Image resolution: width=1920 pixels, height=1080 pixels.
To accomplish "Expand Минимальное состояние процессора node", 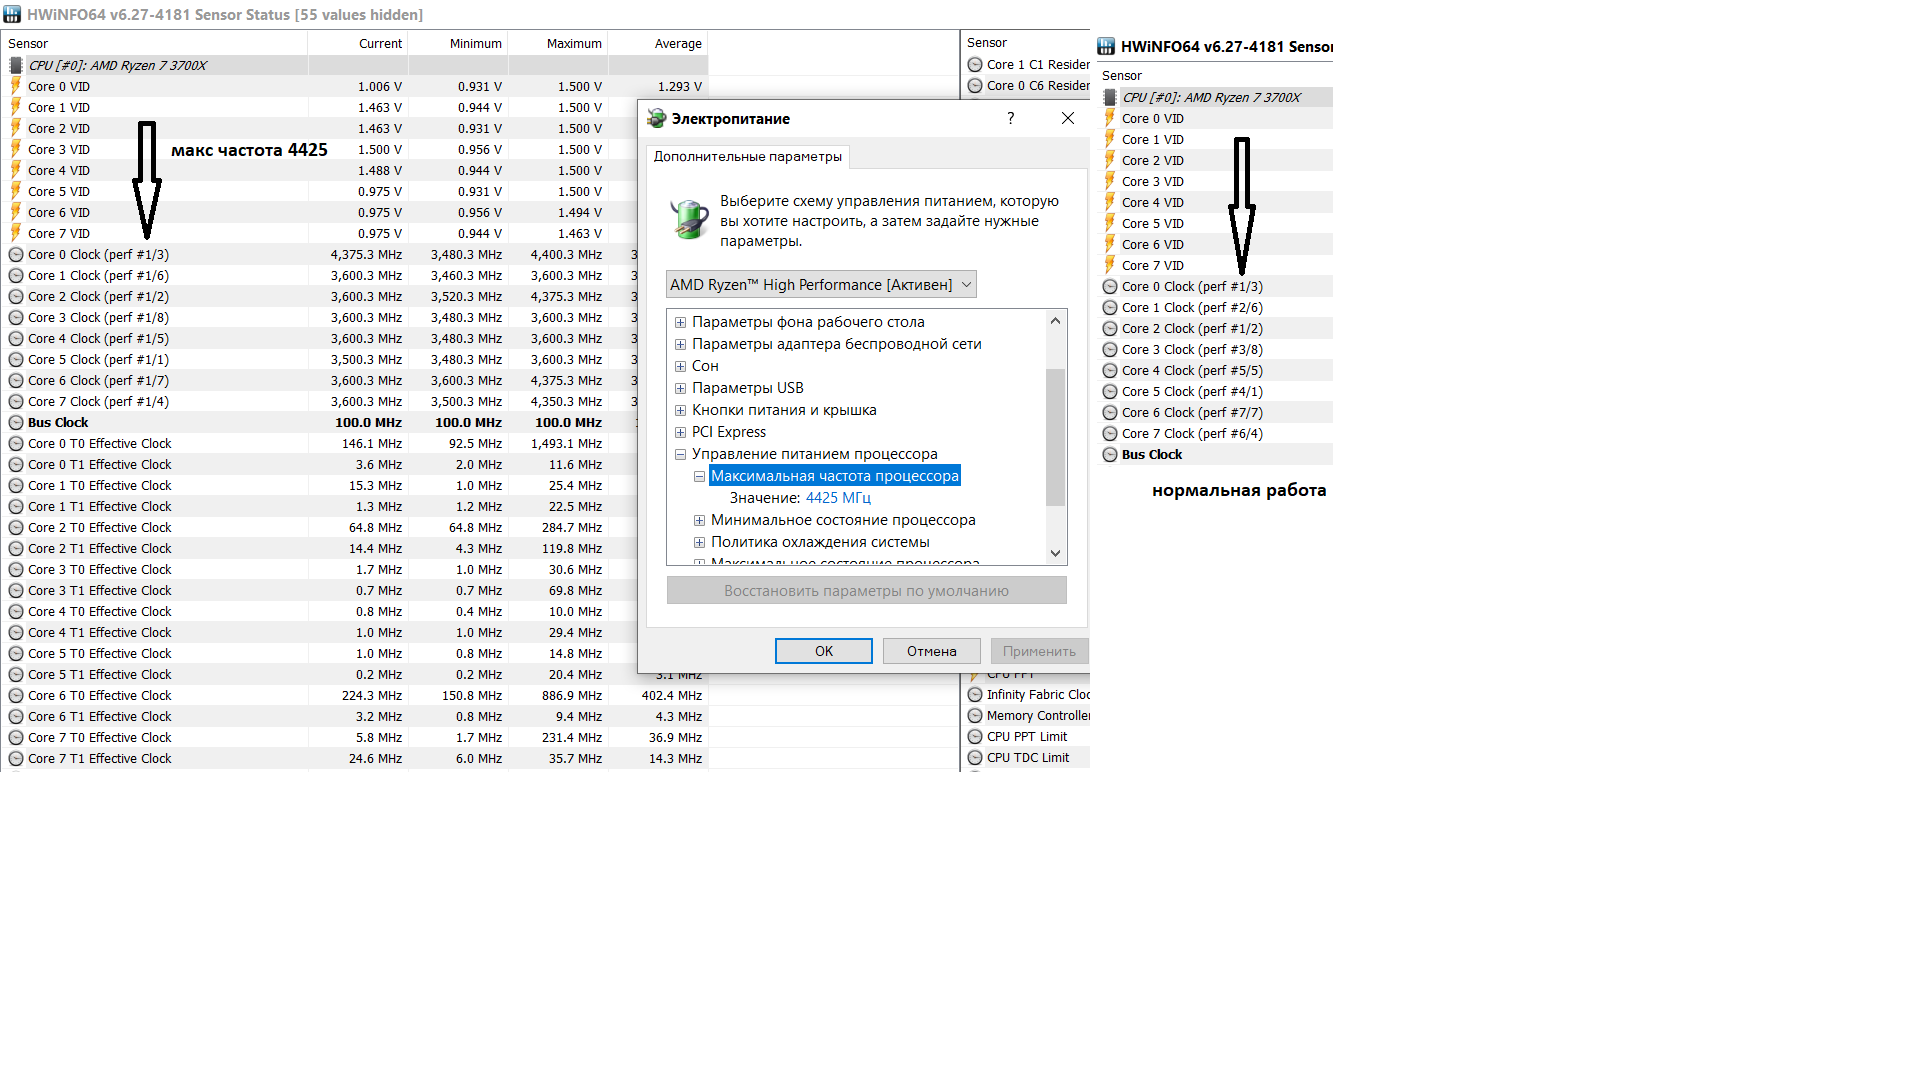I will point(699,520).
